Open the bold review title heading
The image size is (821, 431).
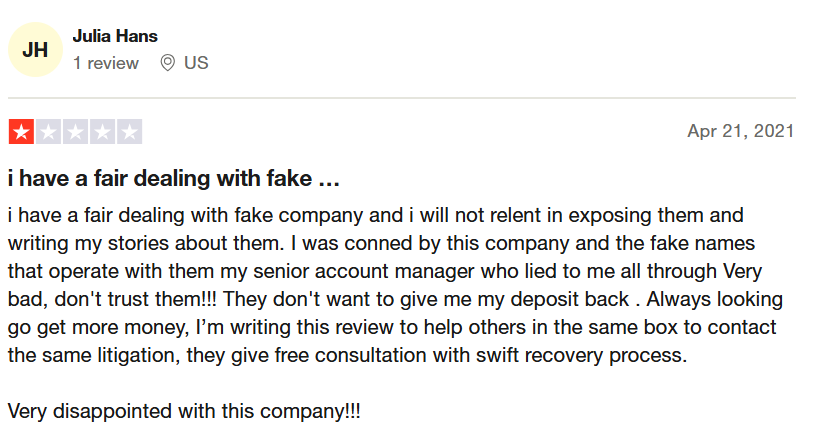coord(174,180)
